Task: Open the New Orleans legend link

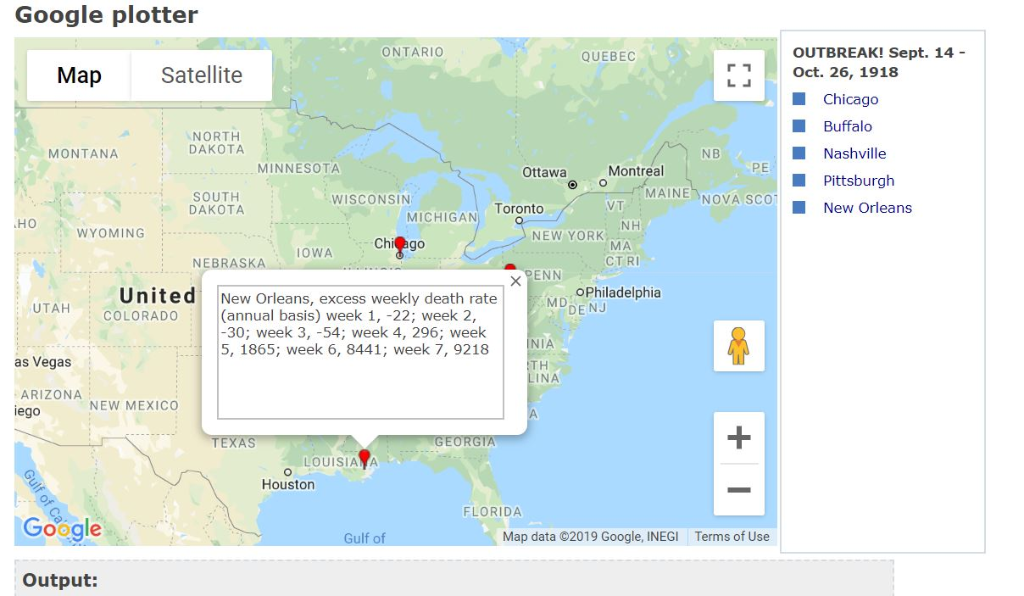Action: coord(867,208)
